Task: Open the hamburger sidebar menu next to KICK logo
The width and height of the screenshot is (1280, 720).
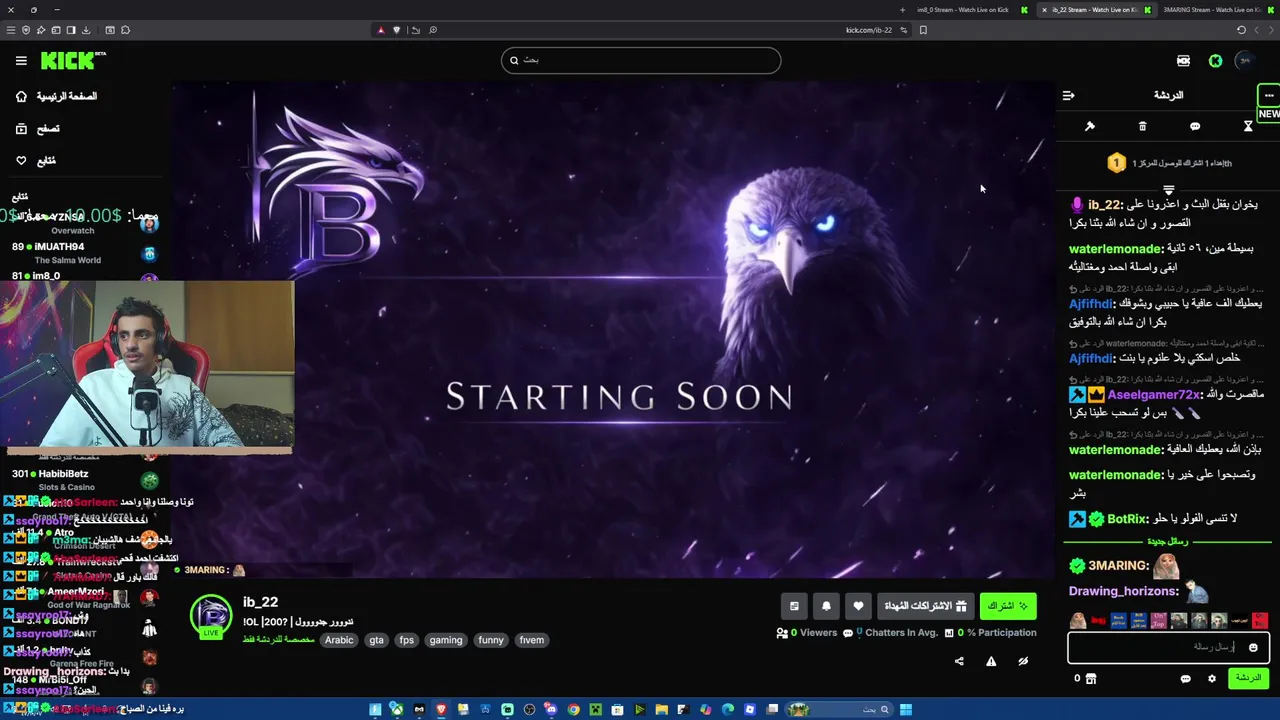Action: point(21,61)
